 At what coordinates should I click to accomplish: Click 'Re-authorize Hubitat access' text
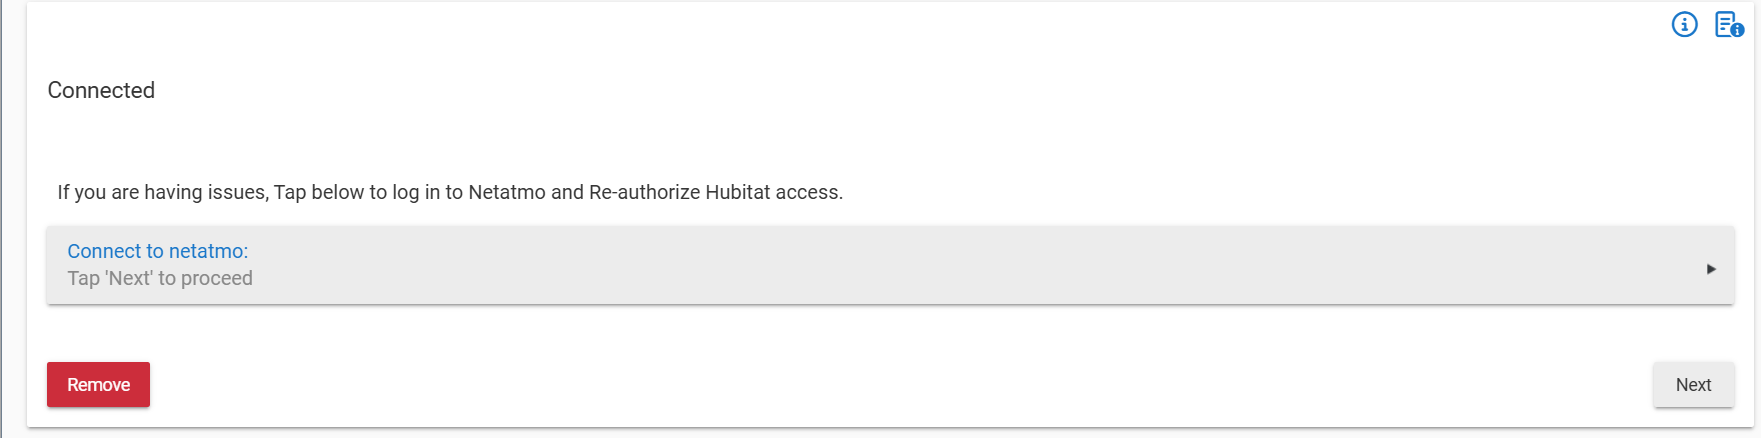click(x=714, y=192)
